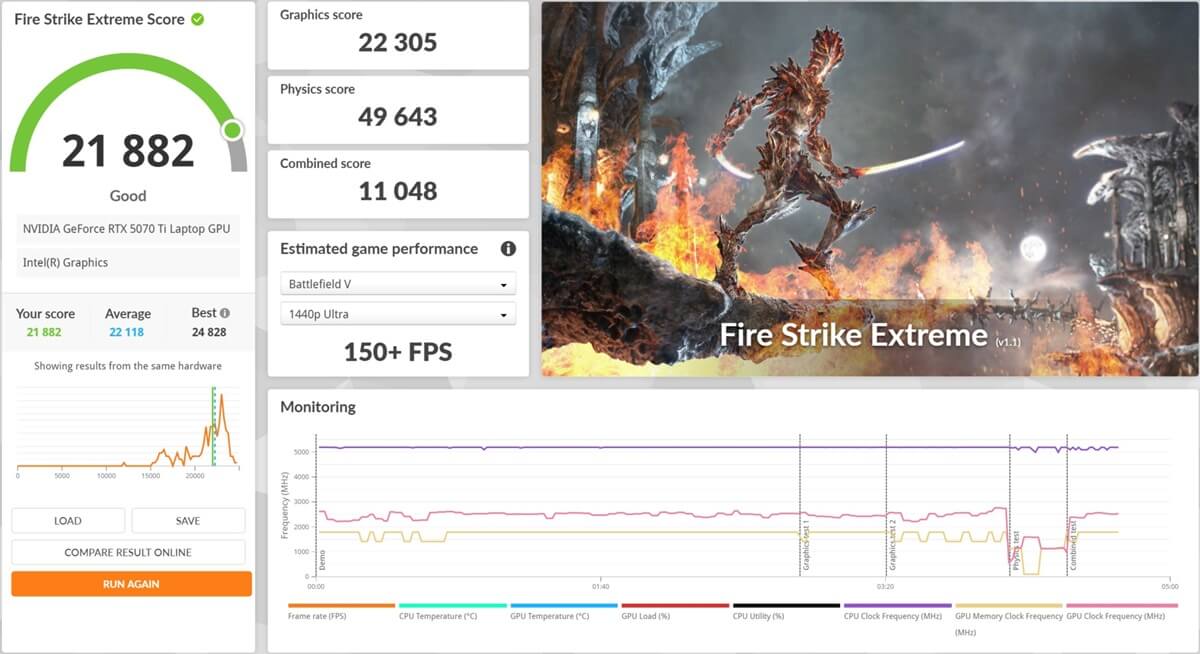Click the Fire Strike Extreme preview image
The height and width of the screenshot is (654, 1200).
[868, 189]
